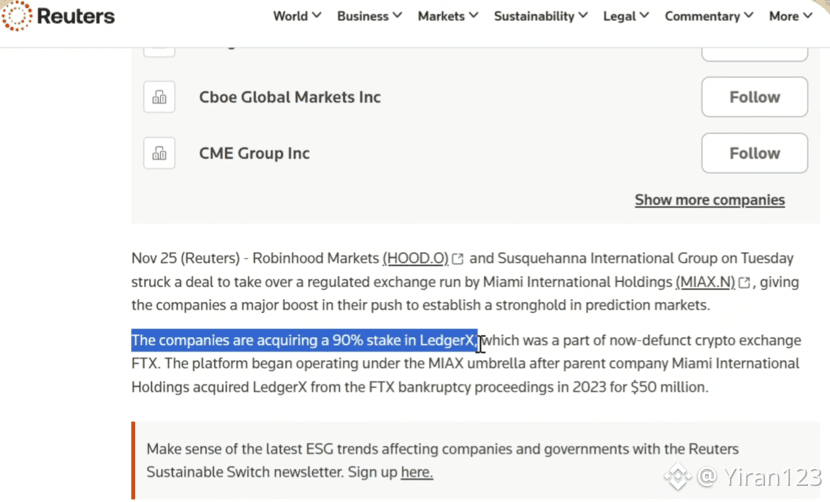Click external link icon next to HOOD.O
The image size is (830, 502).
point(458,259)
